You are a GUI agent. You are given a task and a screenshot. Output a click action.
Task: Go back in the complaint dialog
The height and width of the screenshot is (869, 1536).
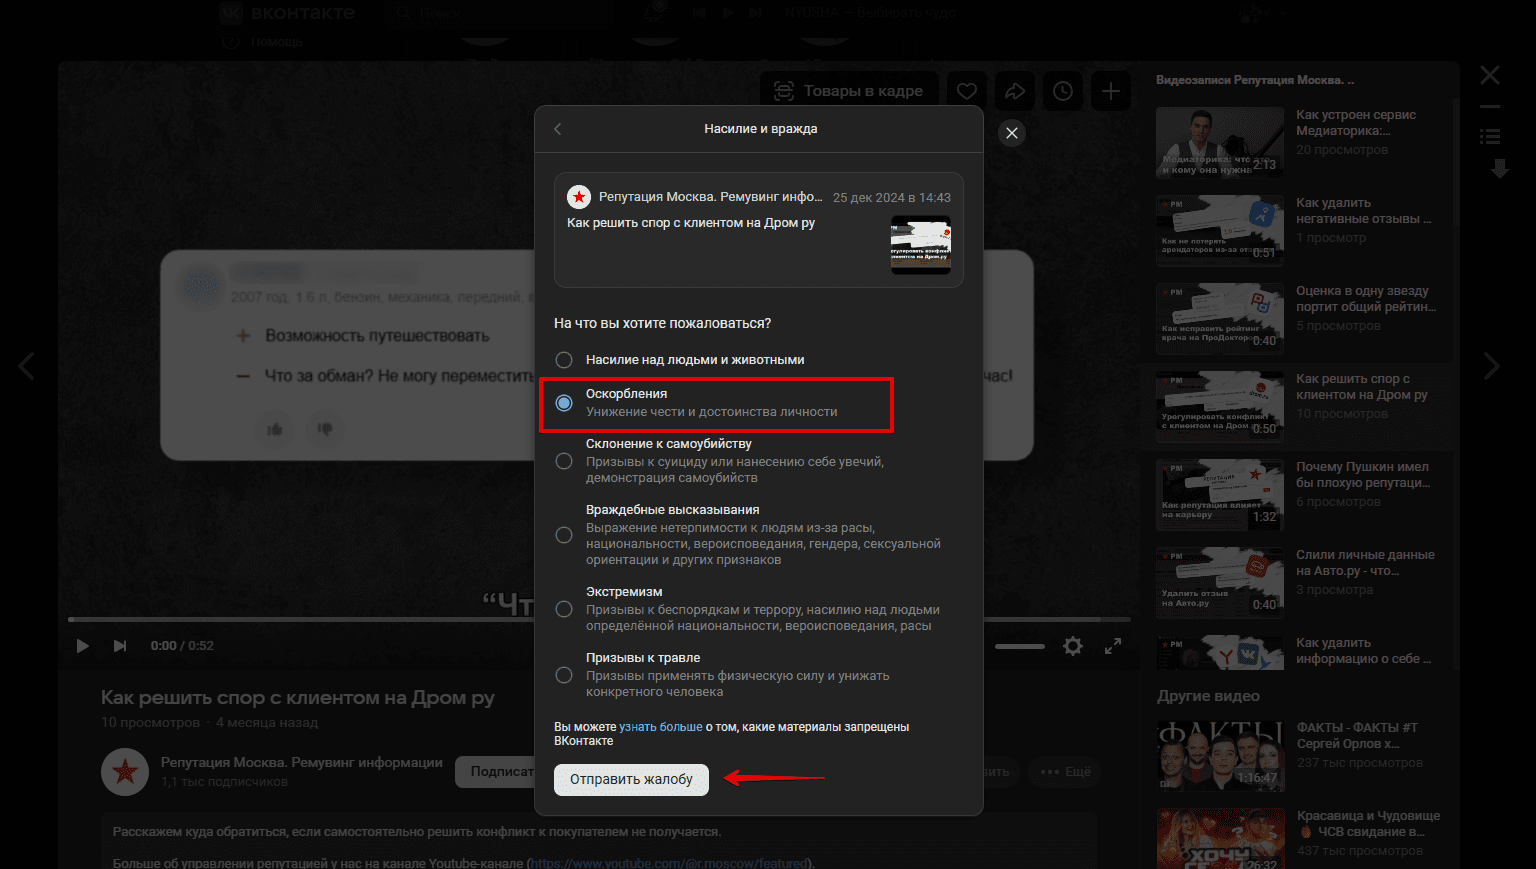[x=558, y=129]
